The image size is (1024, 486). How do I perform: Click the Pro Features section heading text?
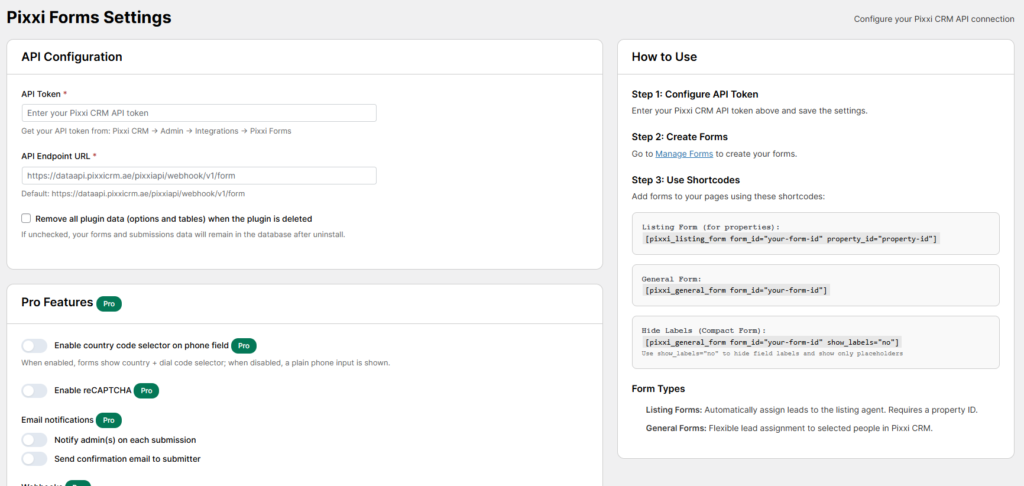(57, 302)
